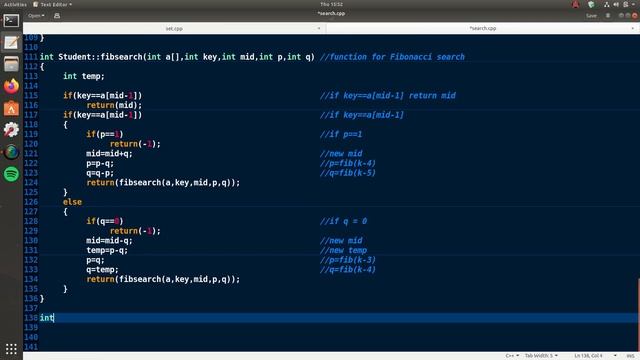Click the vertical scrollbar in the editor
Viewport: 640px width, 360px height.
(x=638, y=314)
